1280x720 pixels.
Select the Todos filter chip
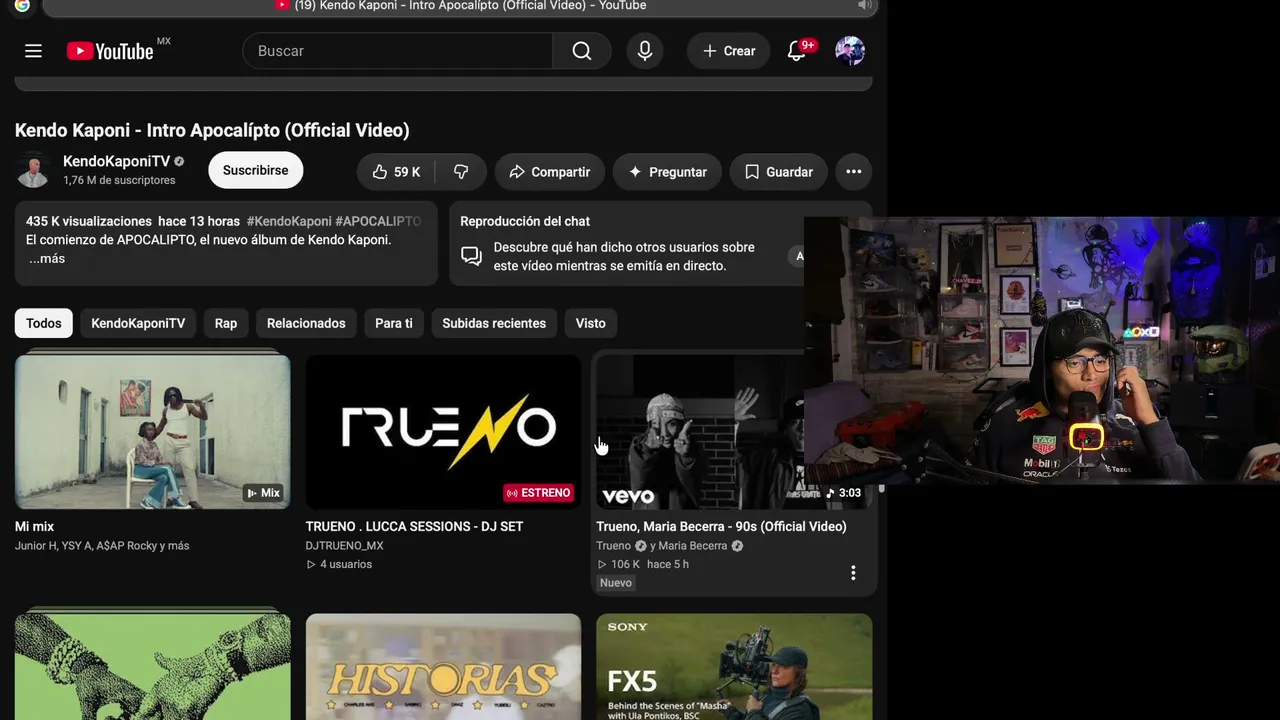click(x=44, y=323)
